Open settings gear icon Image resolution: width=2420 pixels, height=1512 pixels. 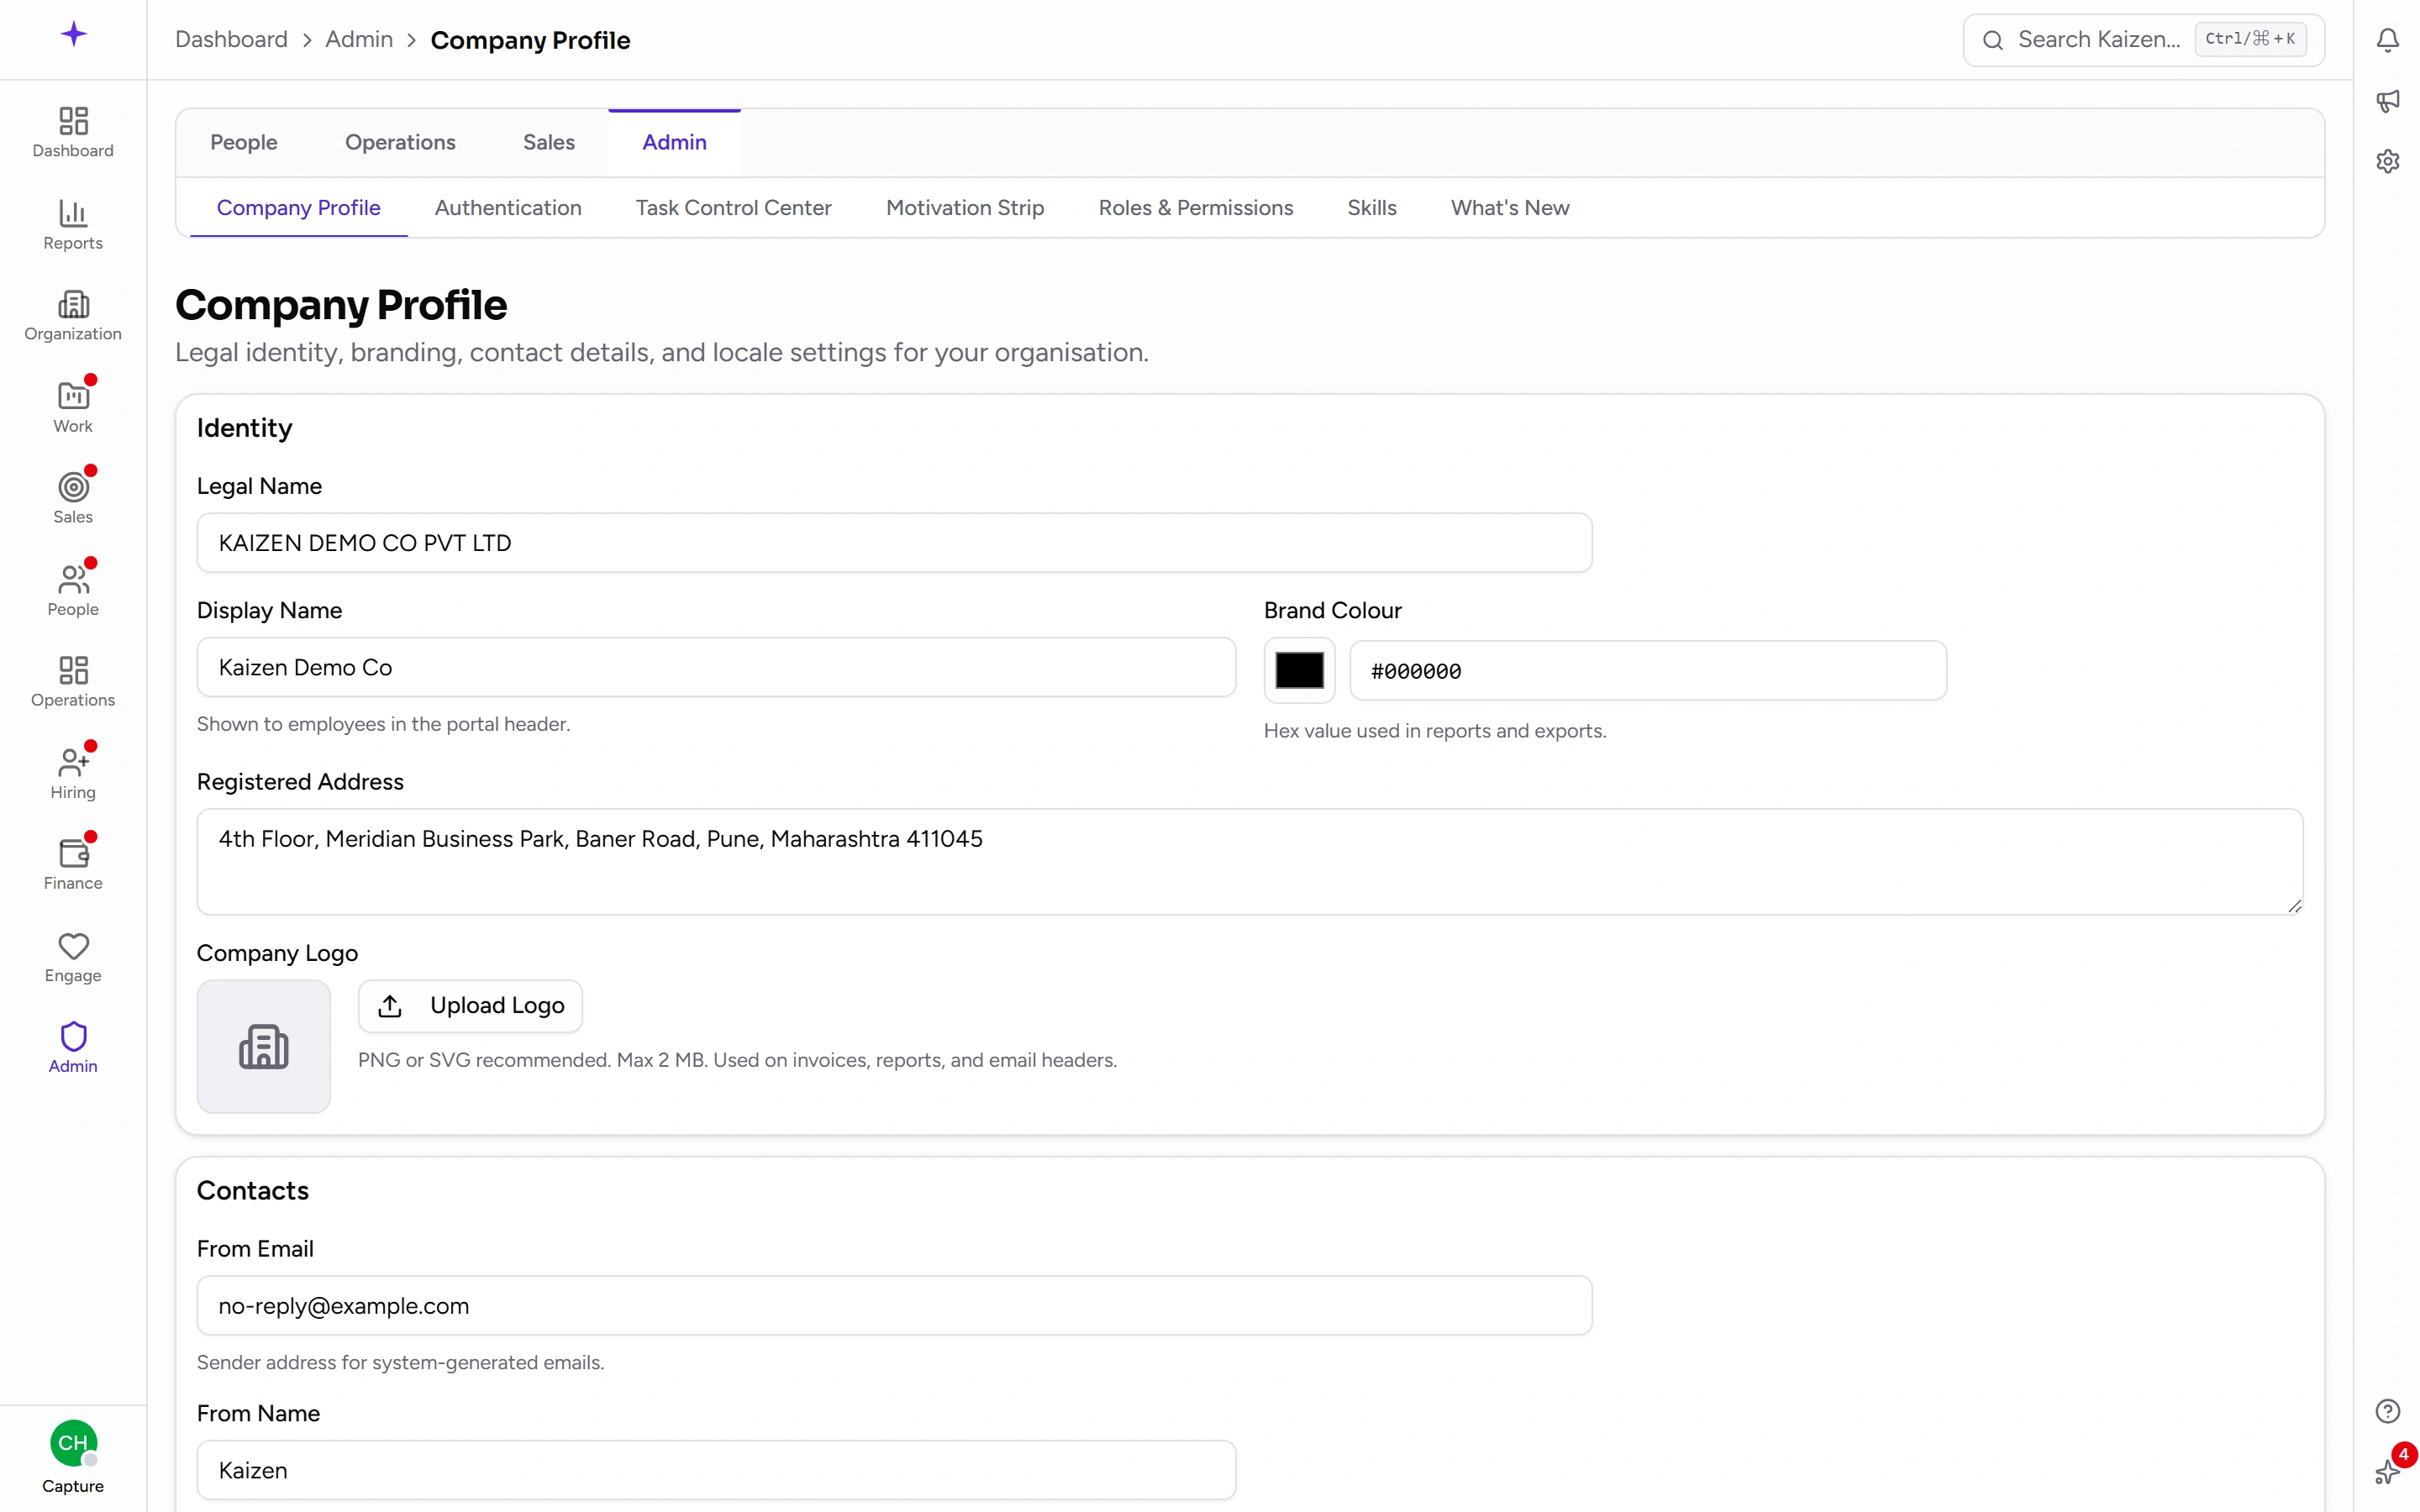[x=2387, y=161]
